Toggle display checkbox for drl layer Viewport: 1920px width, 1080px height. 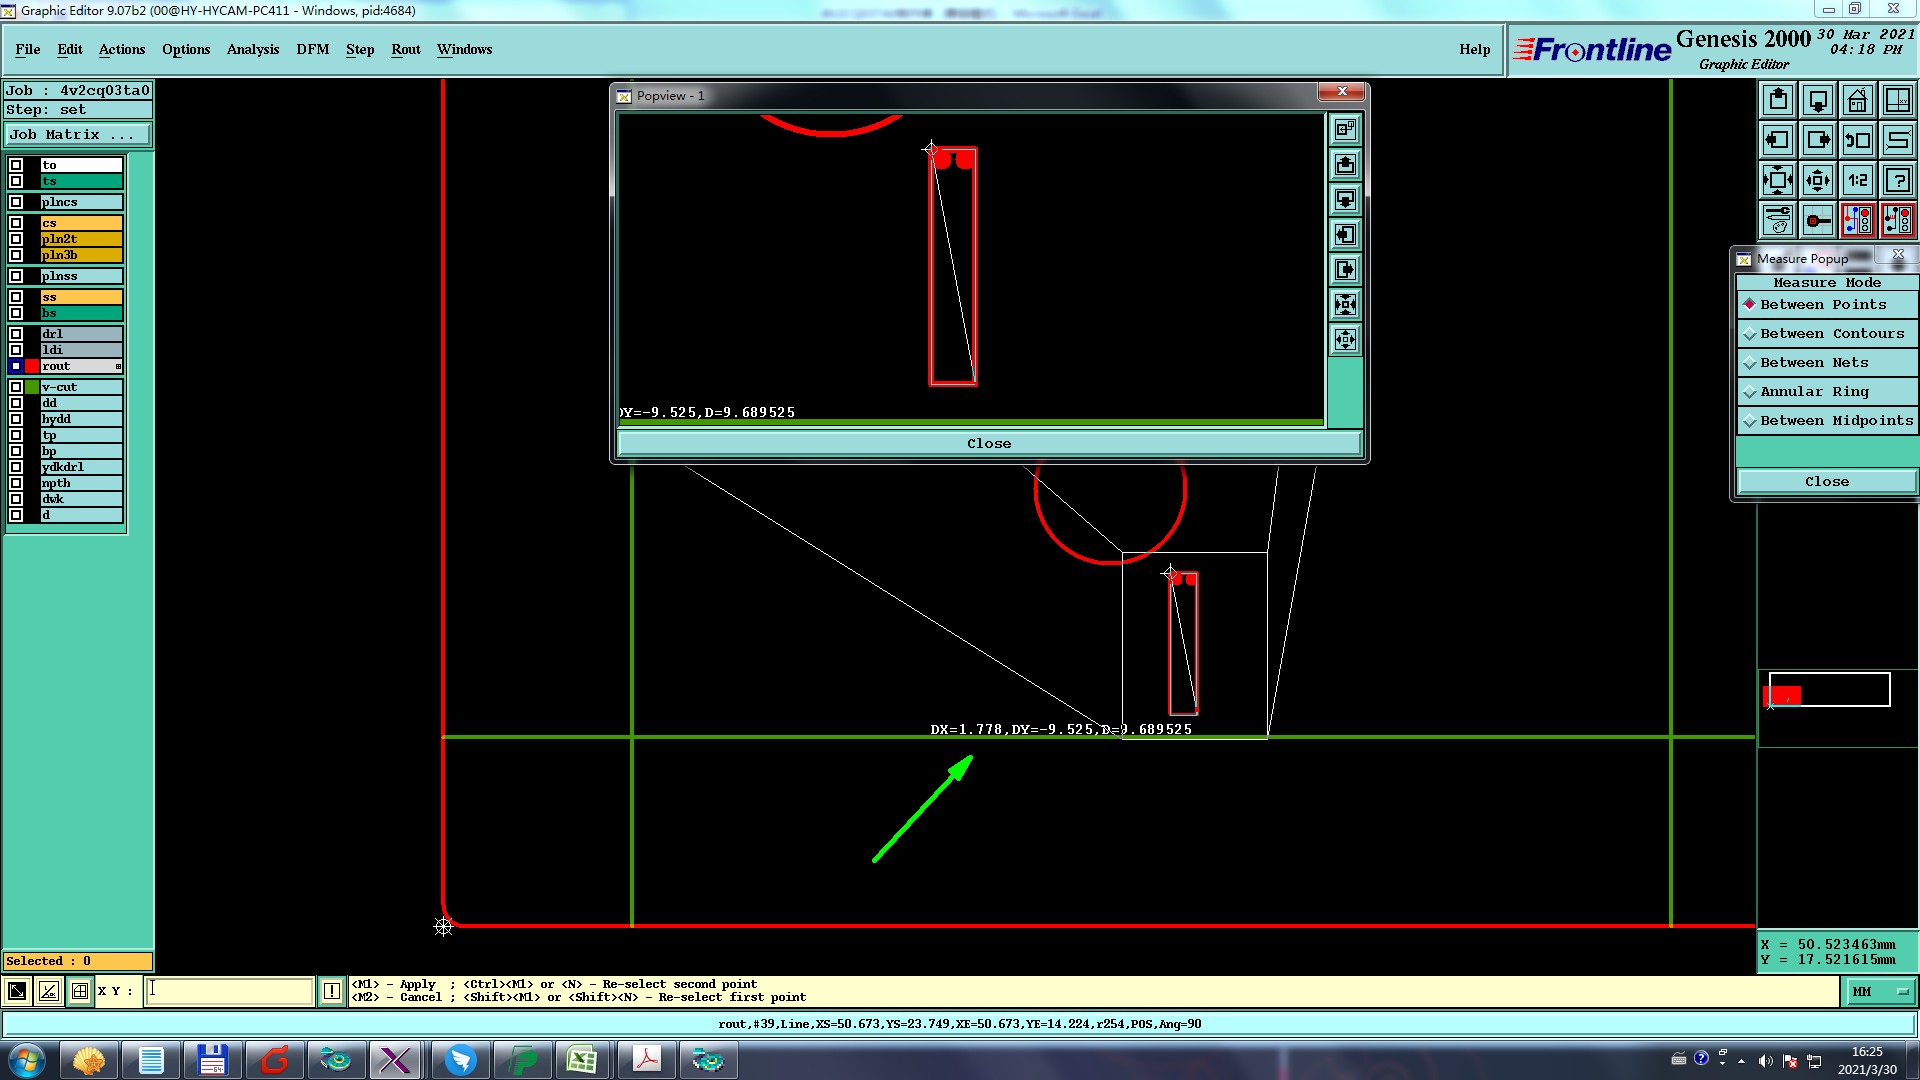[16, 334]
